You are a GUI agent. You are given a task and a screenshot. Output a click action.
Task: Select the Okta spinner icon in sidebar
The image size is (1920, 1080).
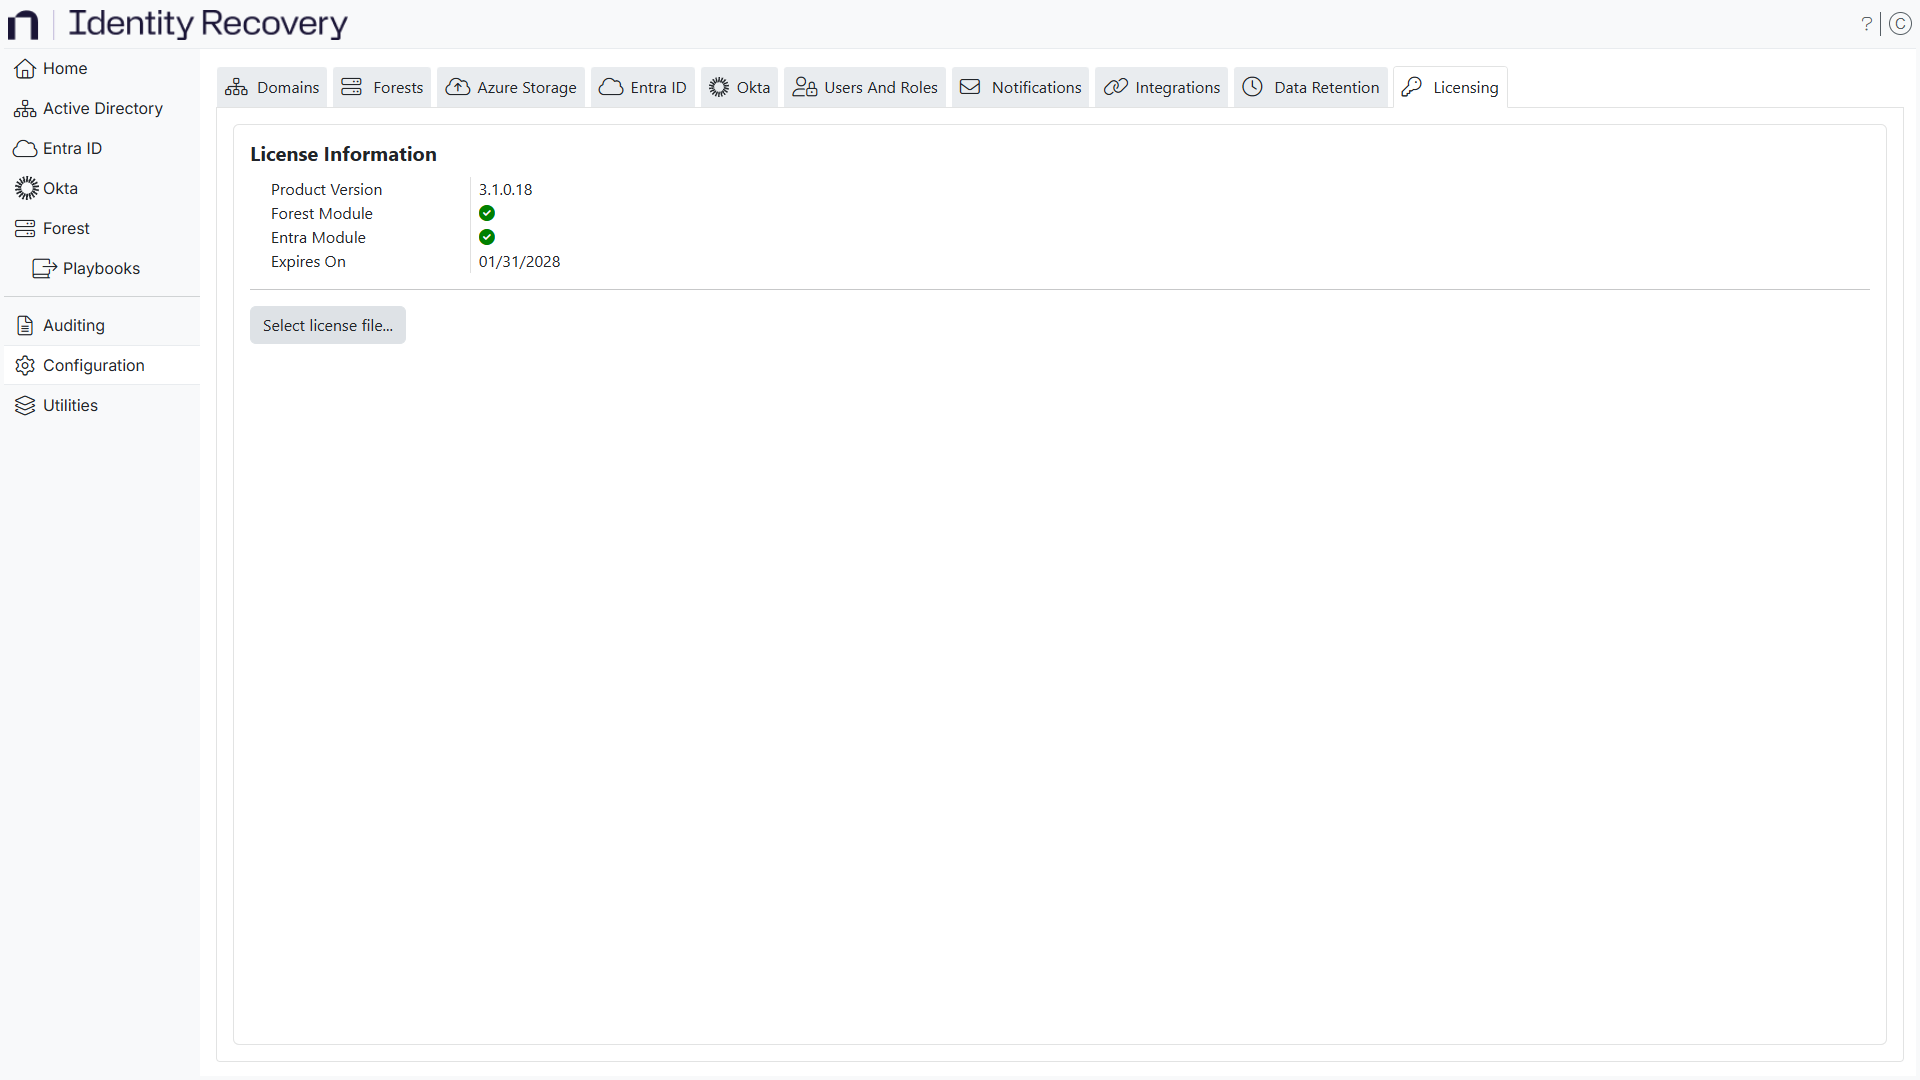(23, 188)
